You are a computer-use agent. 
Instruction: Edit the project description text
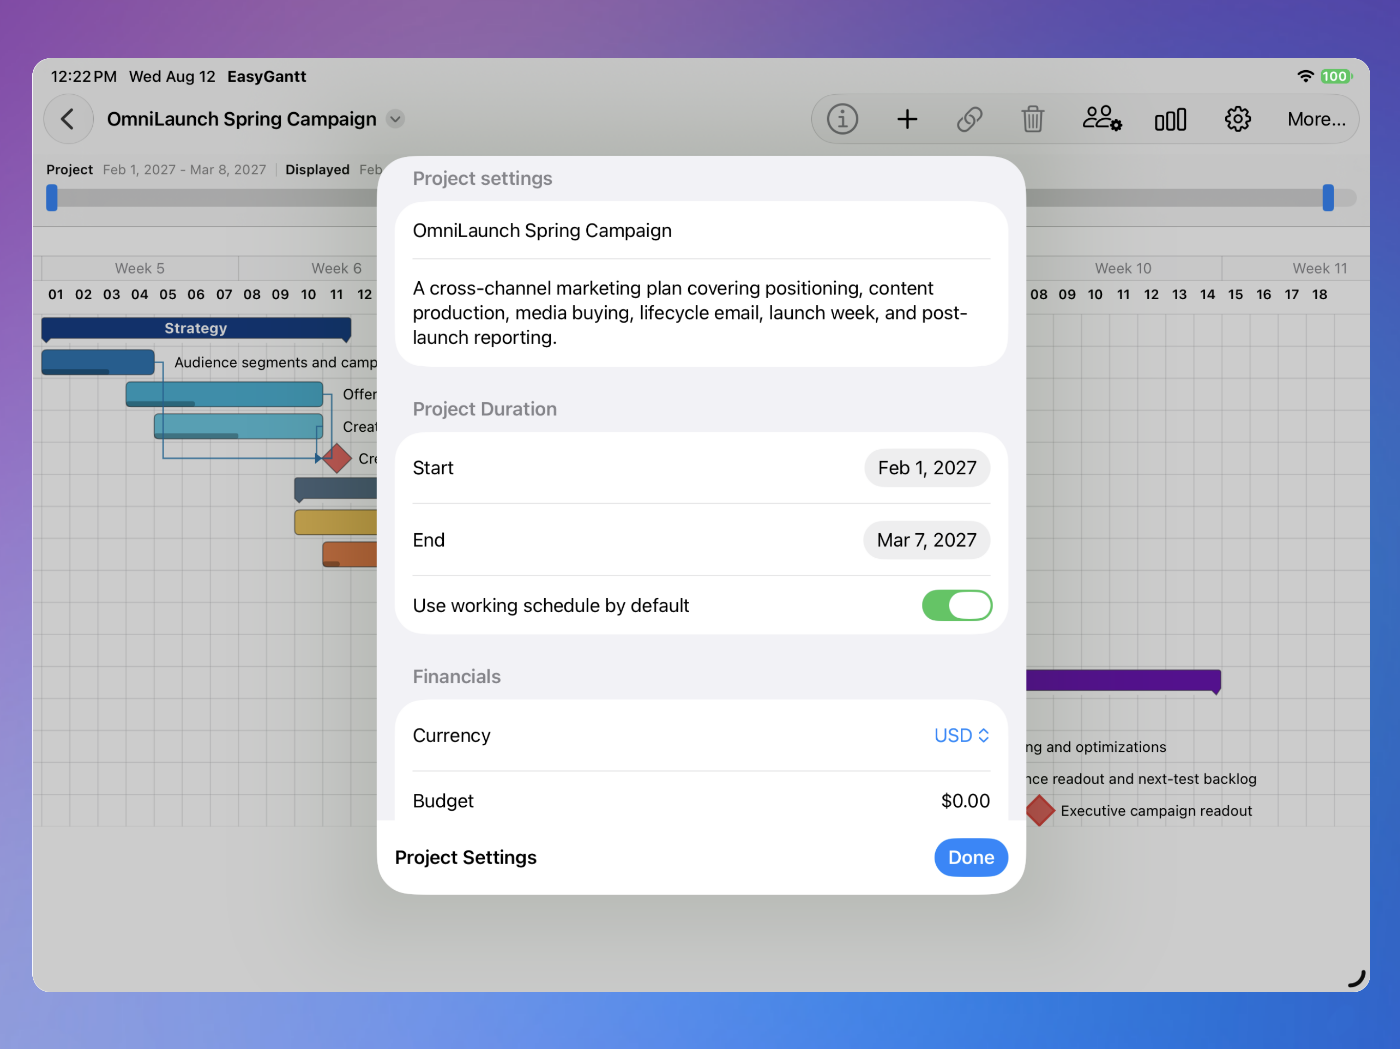click(x=701, y=313)
